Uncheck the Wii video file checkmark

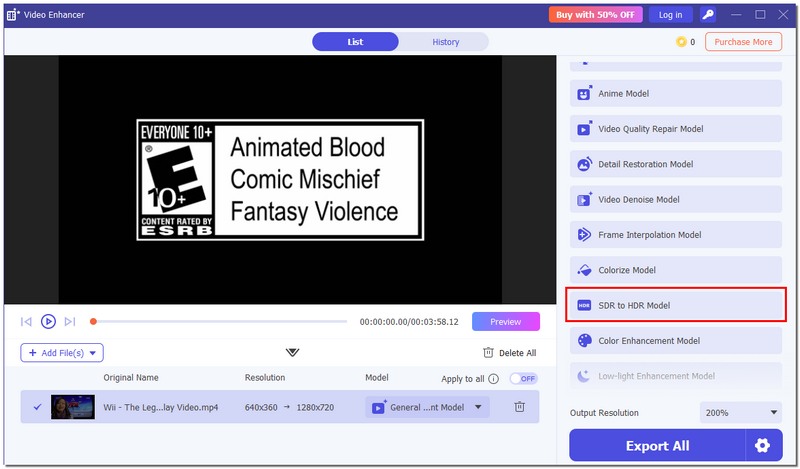pyautogui.click(x=37, y=407)
